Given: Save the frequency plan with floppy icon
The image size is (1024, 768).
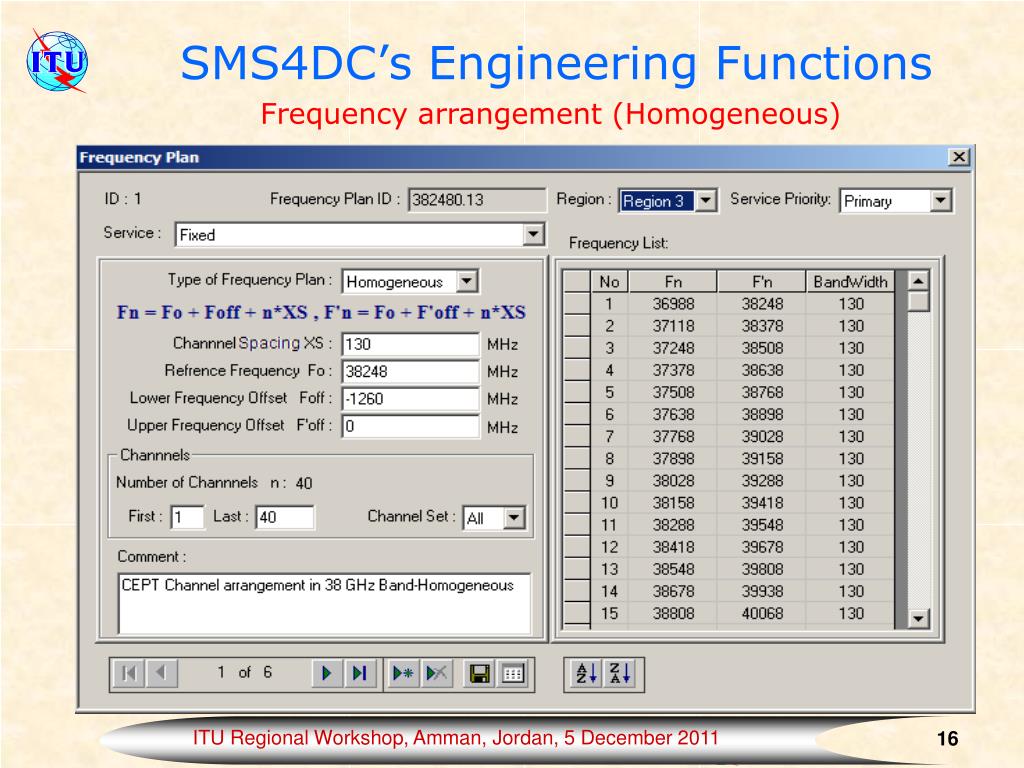Looking at the screenshot, I should tap(480, 673).
